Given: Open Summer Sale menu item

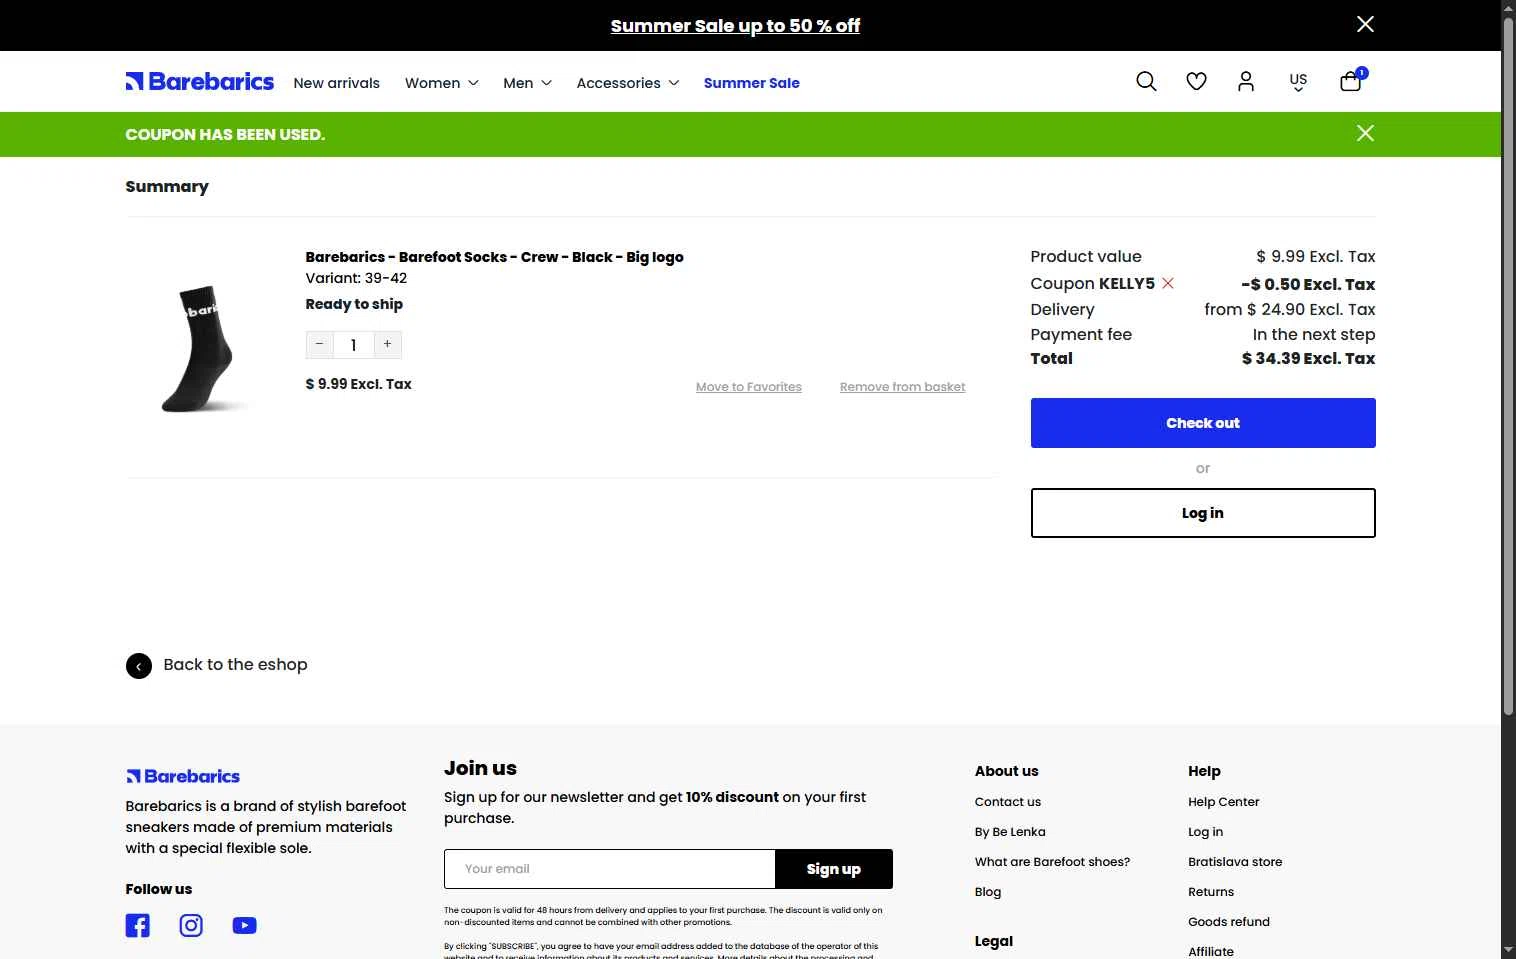Looking at the screenshot, I should coord(752,83).
